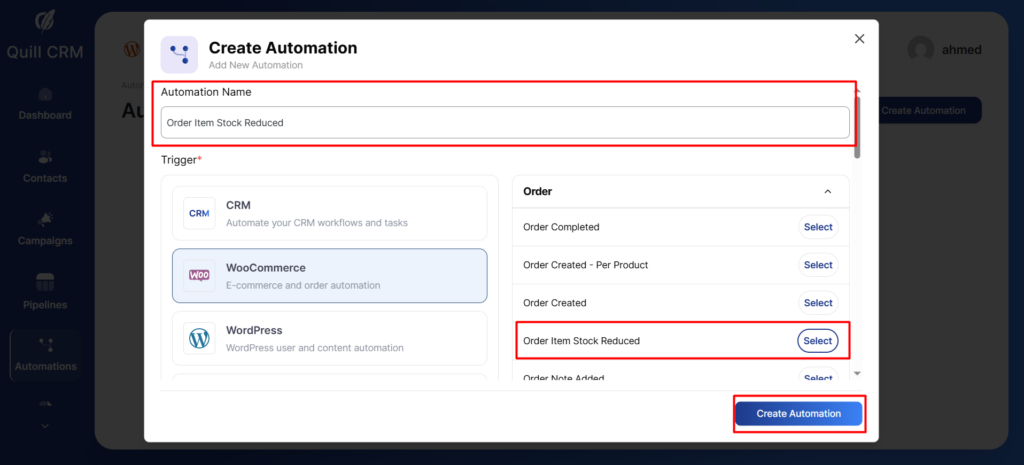
Task: Select the Order Completed trigger
Action: click(x=817, y=227)
